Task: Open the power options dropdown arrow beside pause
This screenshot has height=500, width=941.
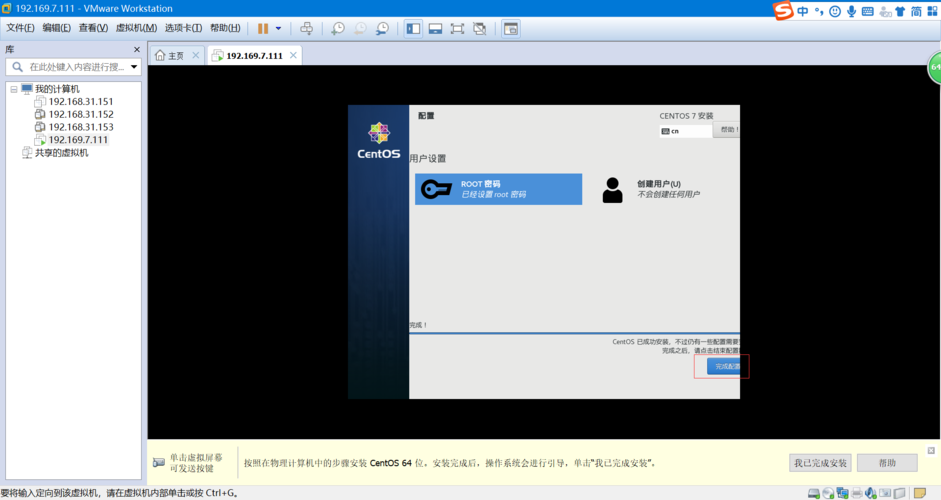Action: coord(278,28)
